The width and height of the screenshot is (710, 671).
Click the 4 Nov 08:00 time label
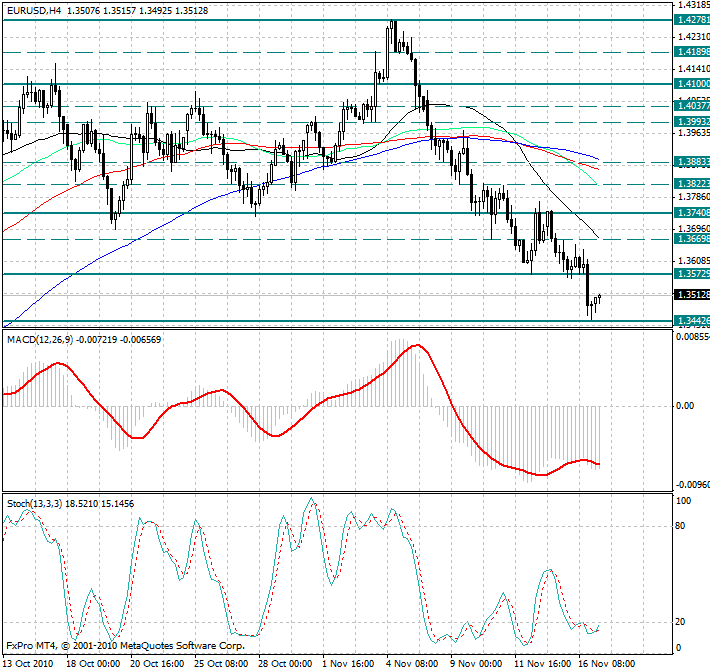point(413,662)
